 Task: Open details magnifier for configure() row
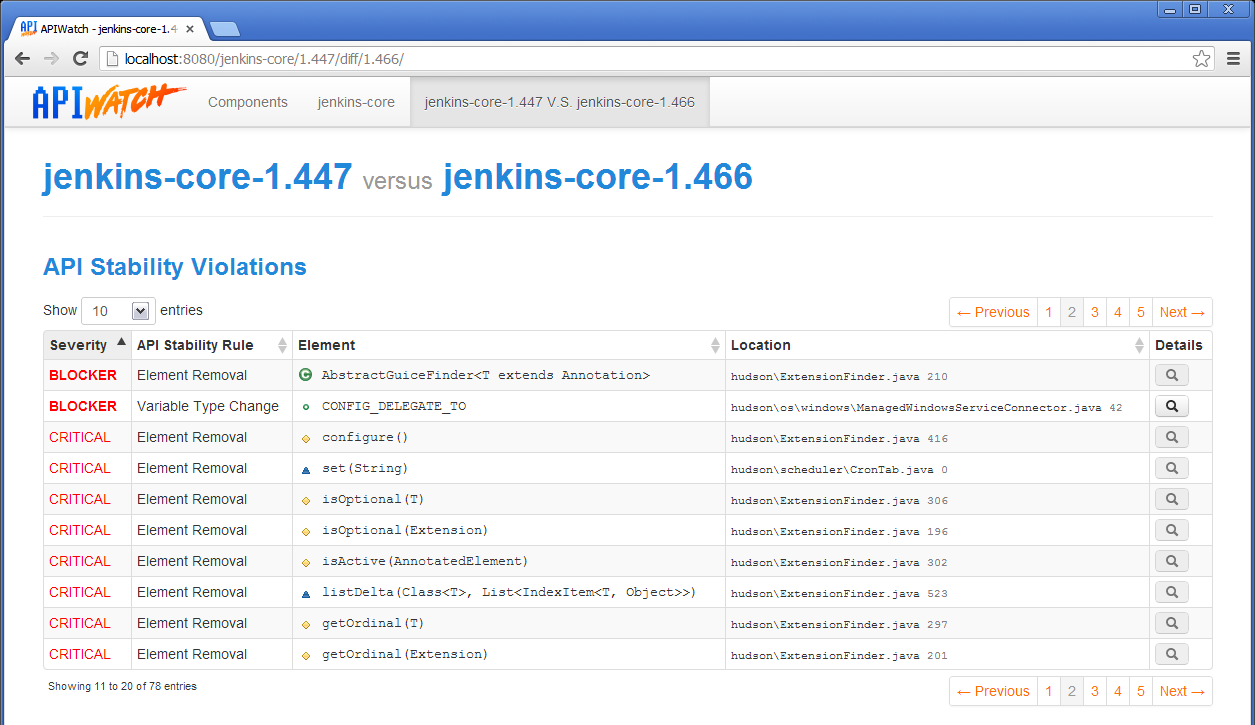1171,438
